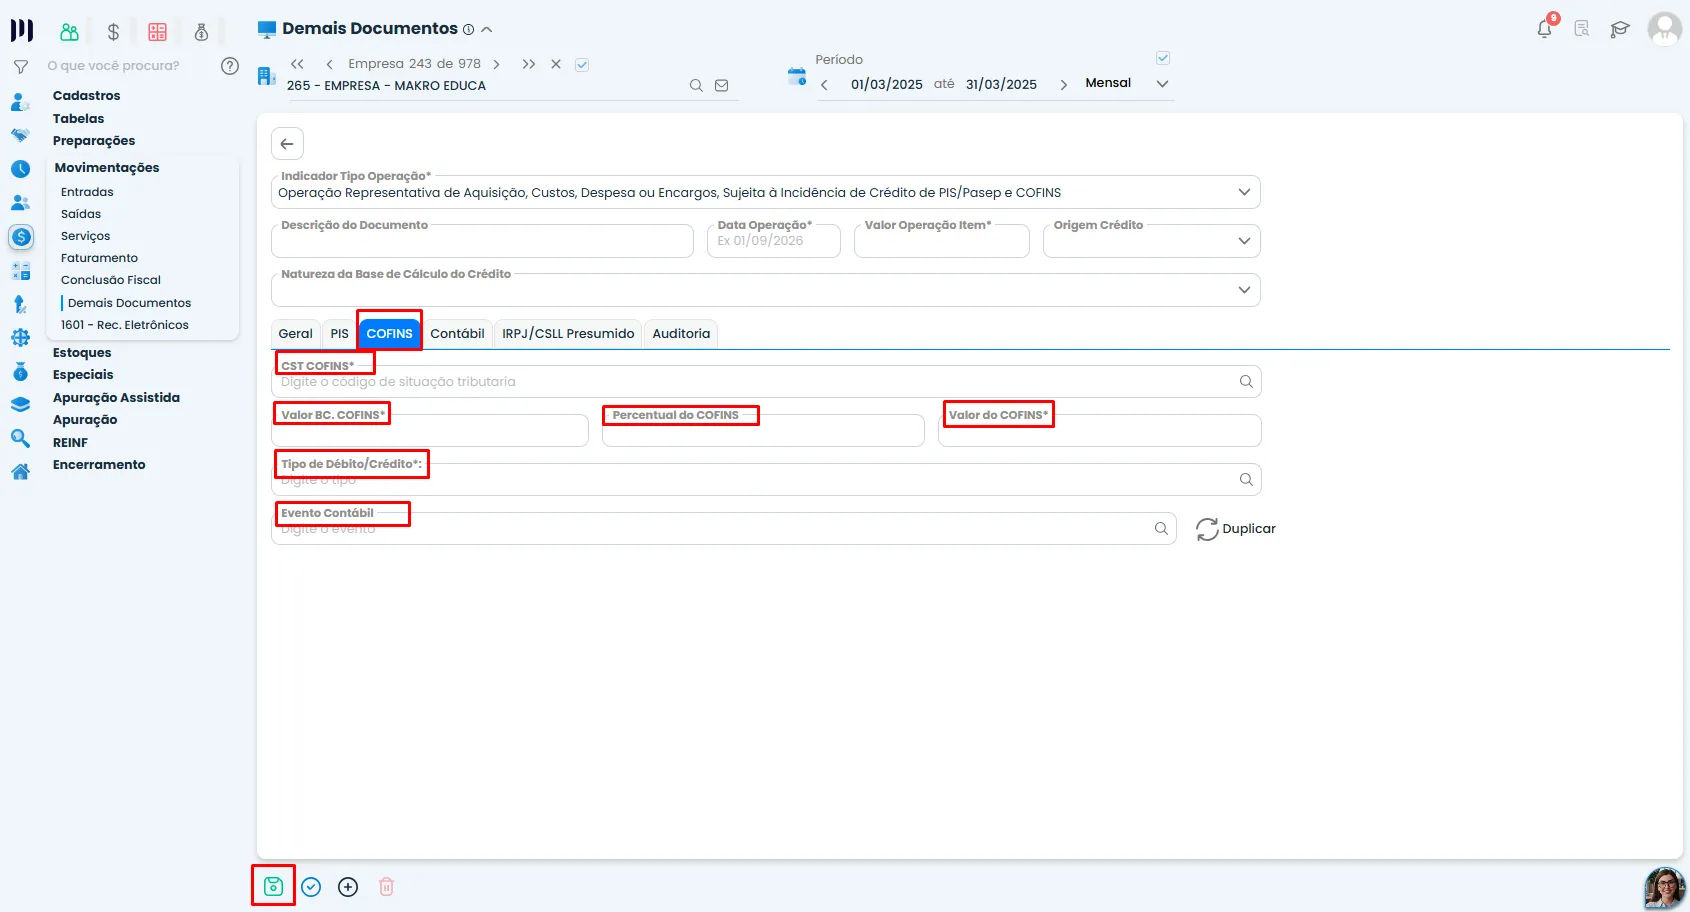Screen dimensions: 1690x912
Task: Open the Auditoria tab
Action: click(x=681, y=334)
